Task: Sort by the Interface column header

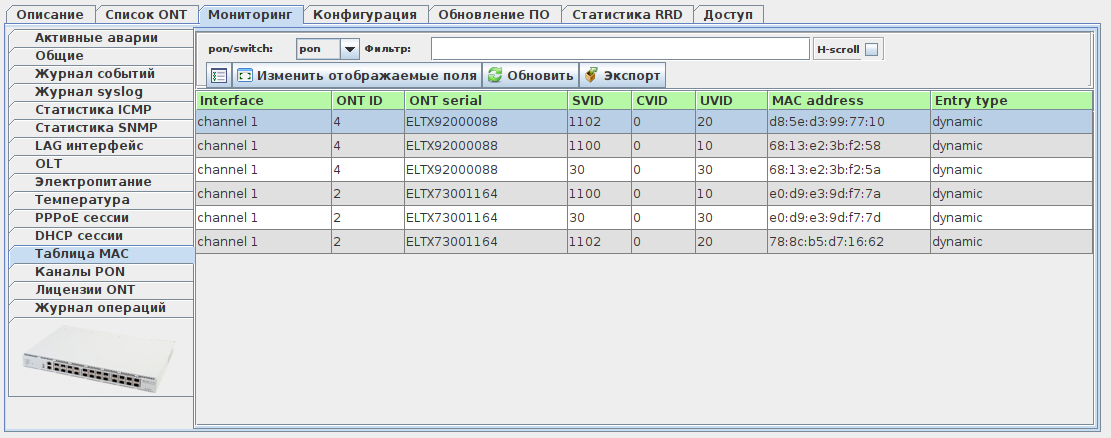Action: (x=264, y=101)
